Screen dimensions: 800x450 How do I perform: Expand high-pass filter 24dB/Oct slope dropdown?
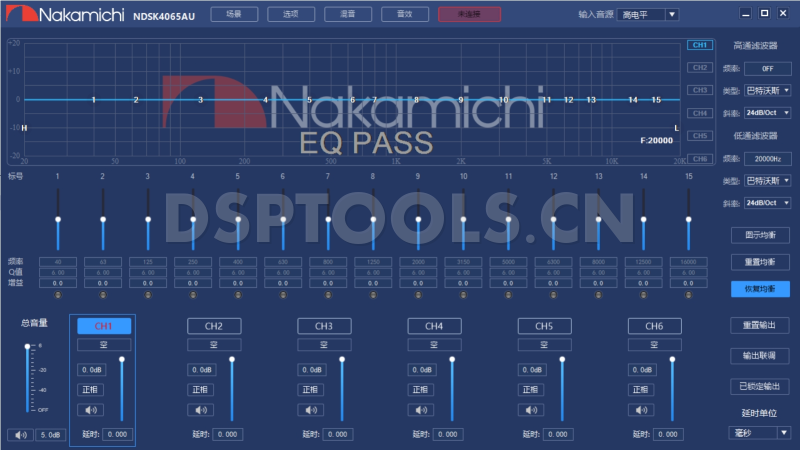(767, 113)
